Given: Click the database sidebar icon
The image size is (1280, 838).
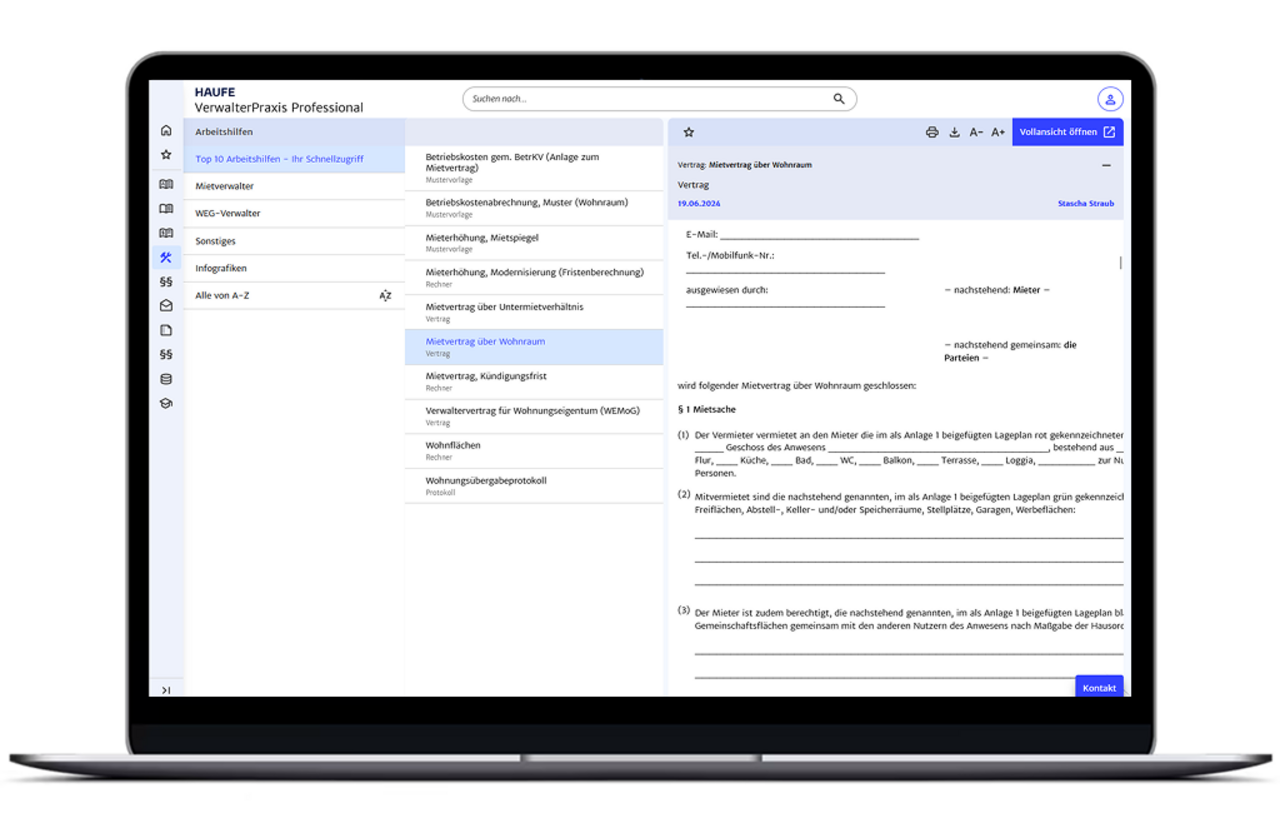Looking at the screenshot, I should click(166, 379).
